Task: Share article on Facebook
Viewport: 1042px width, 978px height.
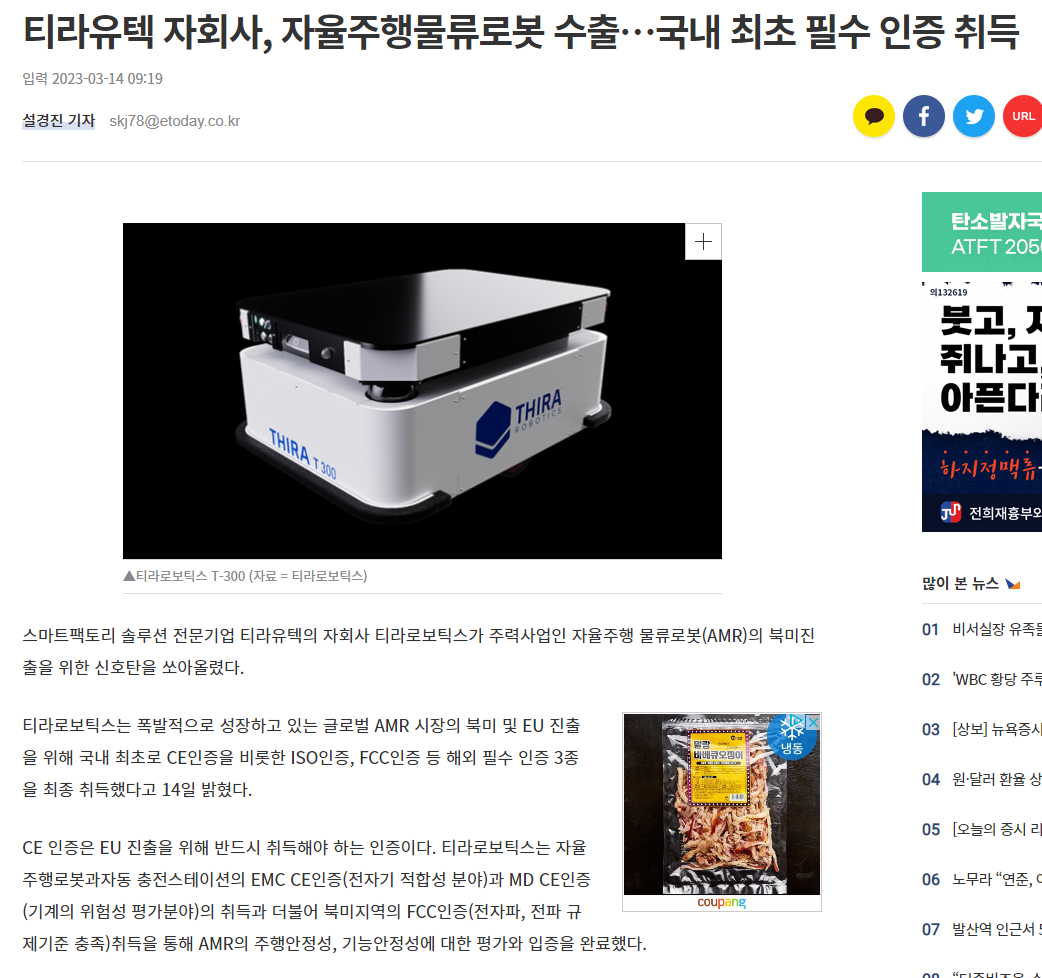Action: point(924,116)
